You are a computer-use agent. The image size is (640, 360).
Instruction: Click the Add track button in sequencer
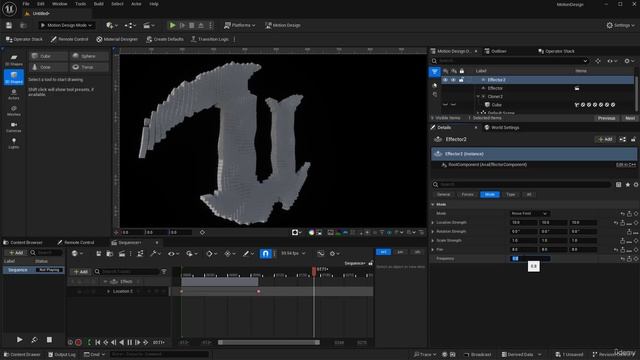pos(80,272)
